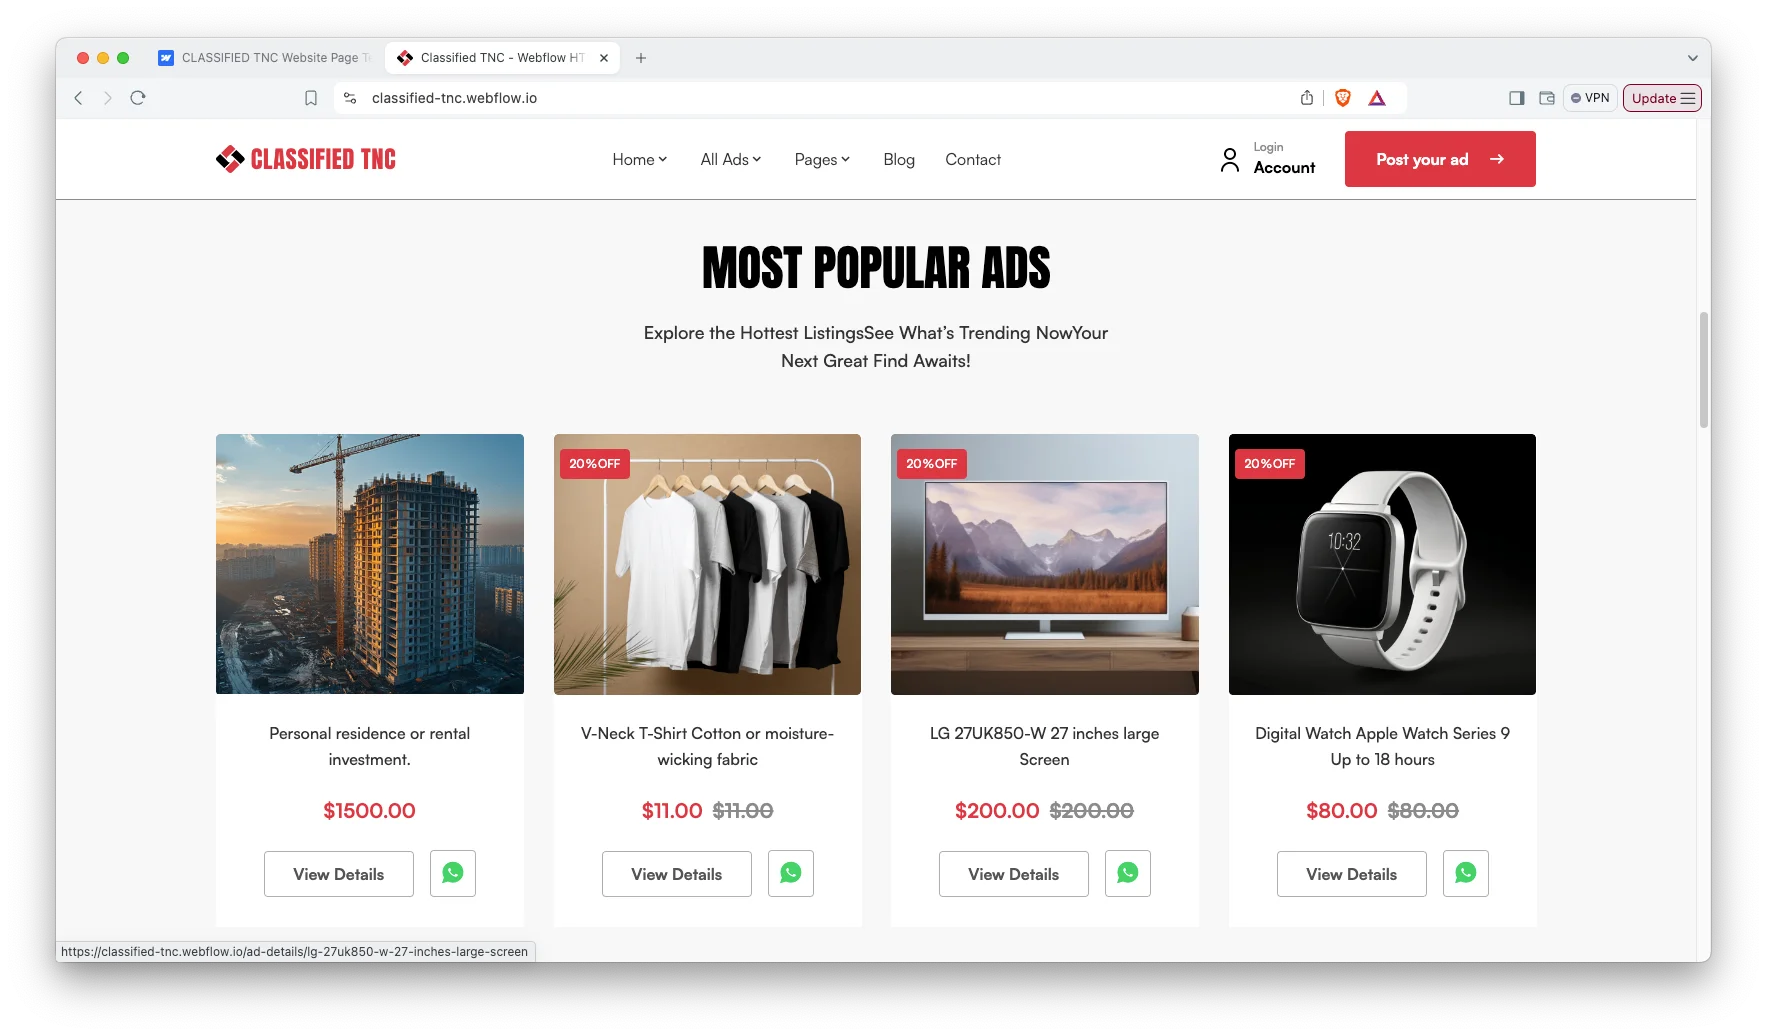Open the Brave Shields lion icon
The height and width of the screenshot is (1036, 1767).
1343,98
